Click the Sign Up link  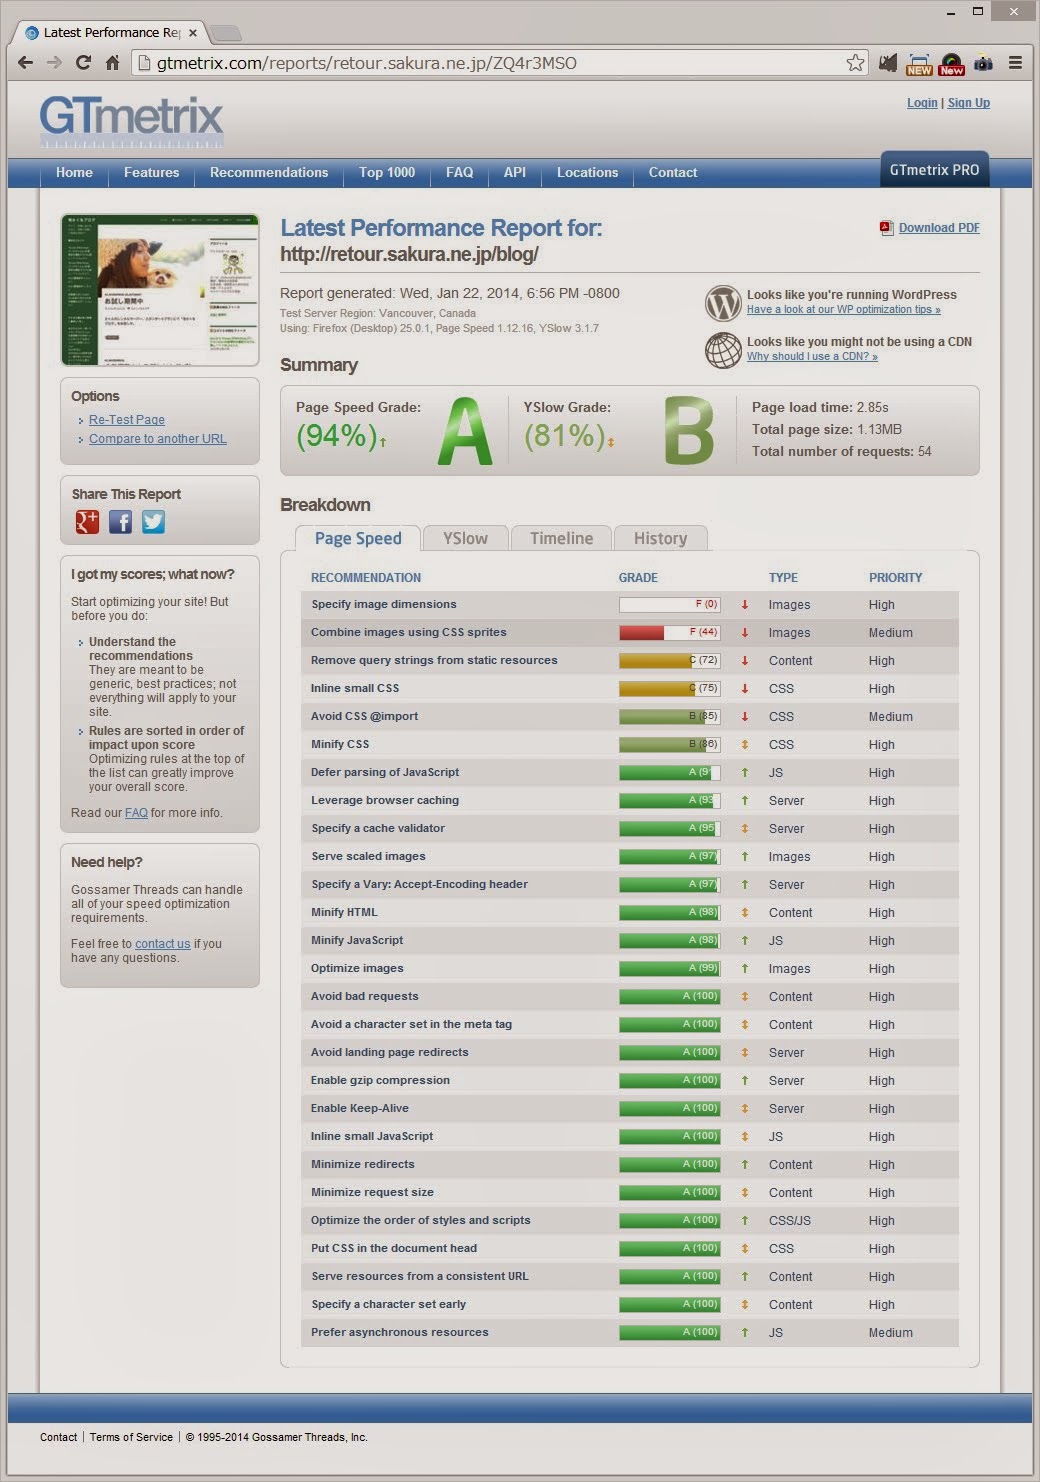[x=969, y=103]
